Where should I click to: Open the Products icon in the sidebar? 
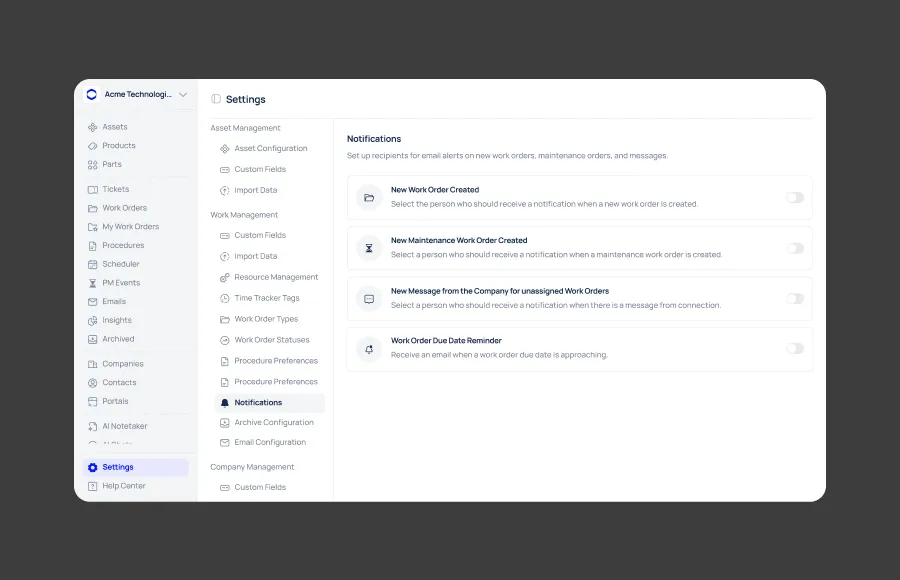[x=92, y=146]
